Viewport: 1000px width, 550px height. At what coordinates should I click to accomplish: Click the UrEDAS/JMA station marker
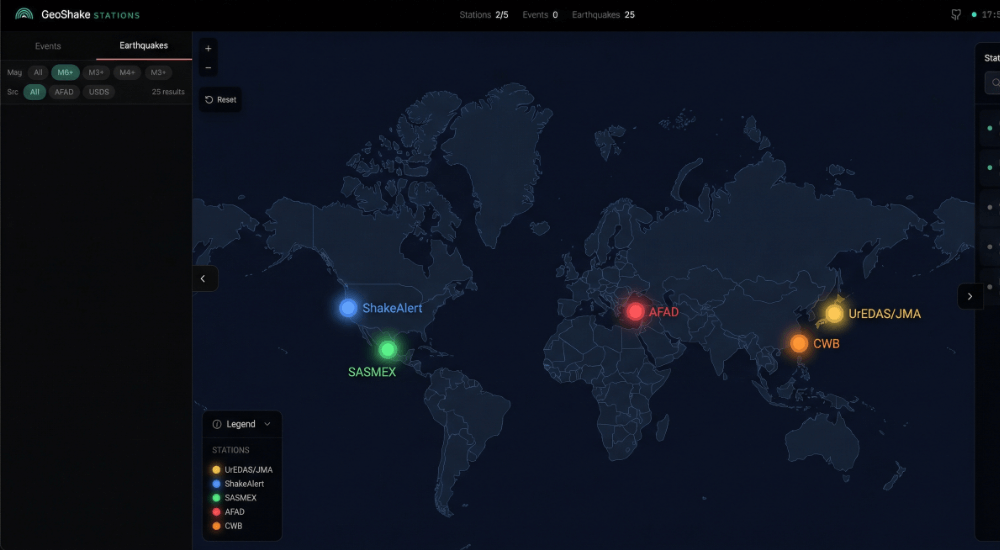[x=834, y=313]
